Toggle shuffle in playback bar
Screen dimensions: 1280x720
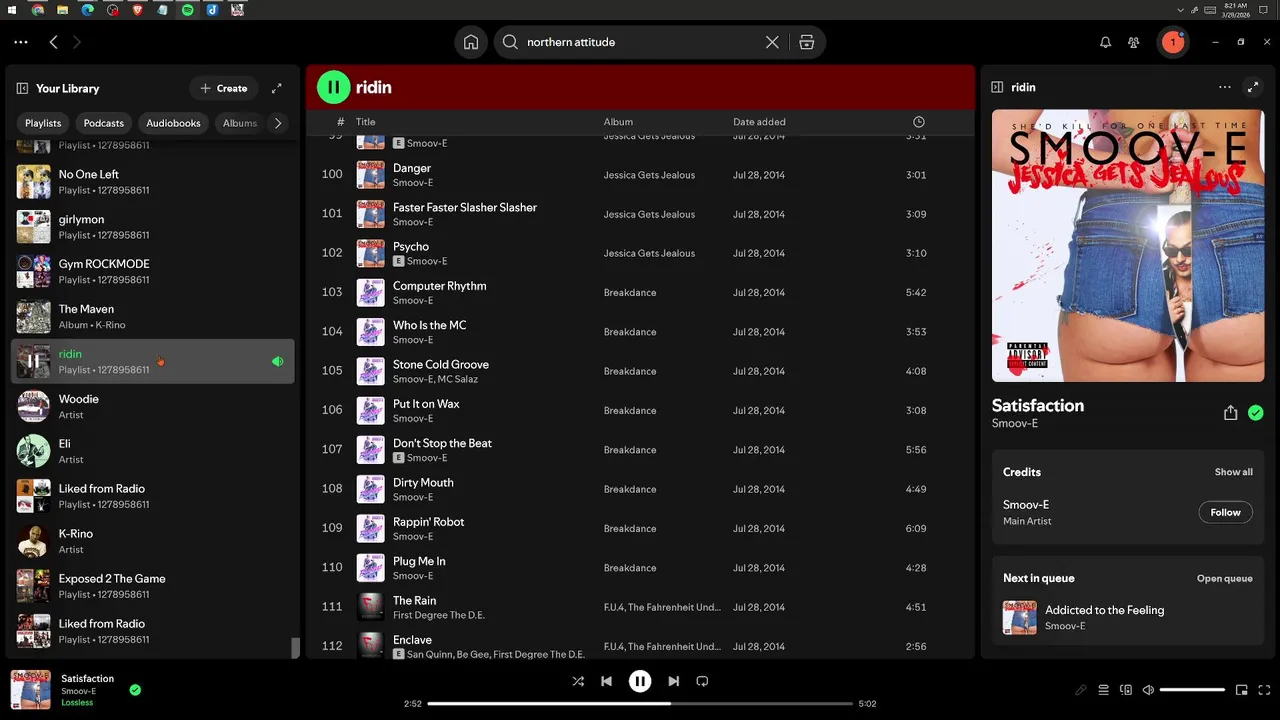578,681
